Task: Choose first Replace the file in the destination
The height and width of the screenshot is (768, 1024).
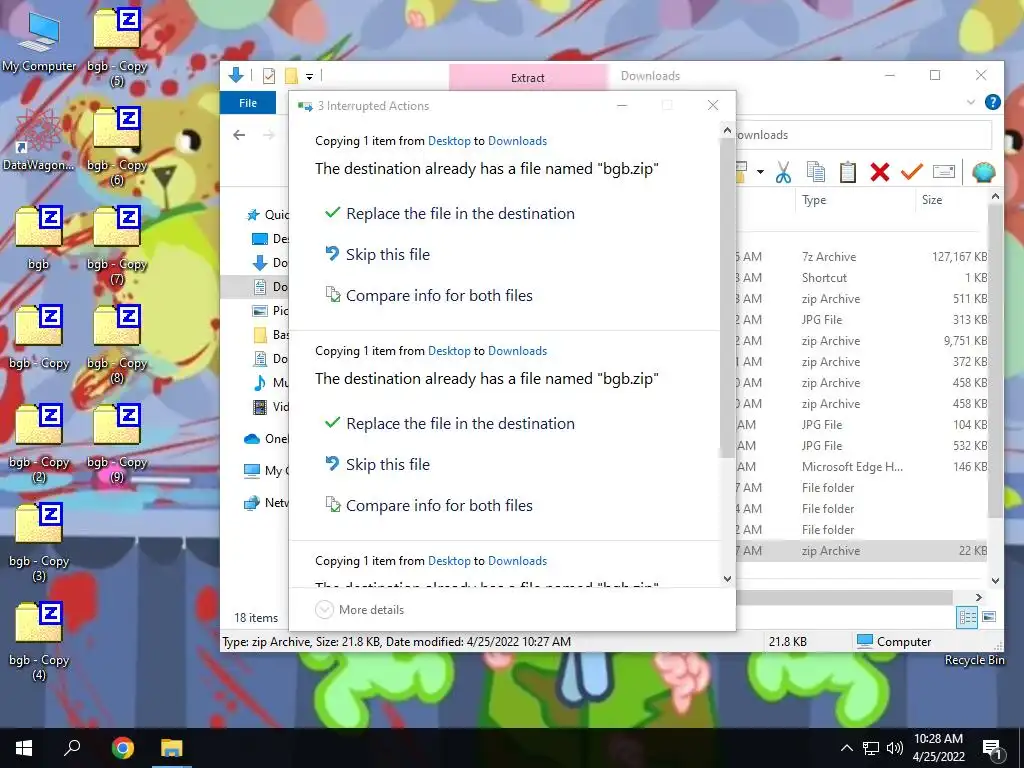Action: (x=450, y=214)
